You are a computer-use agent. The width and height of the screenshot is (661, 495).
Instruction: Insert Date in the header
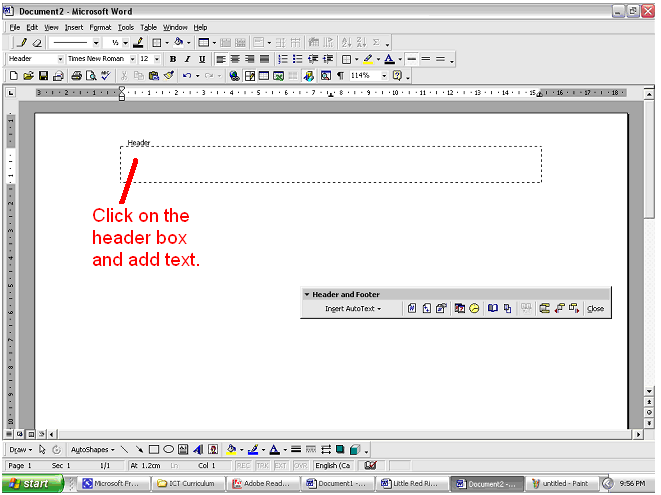coord(459,309)
